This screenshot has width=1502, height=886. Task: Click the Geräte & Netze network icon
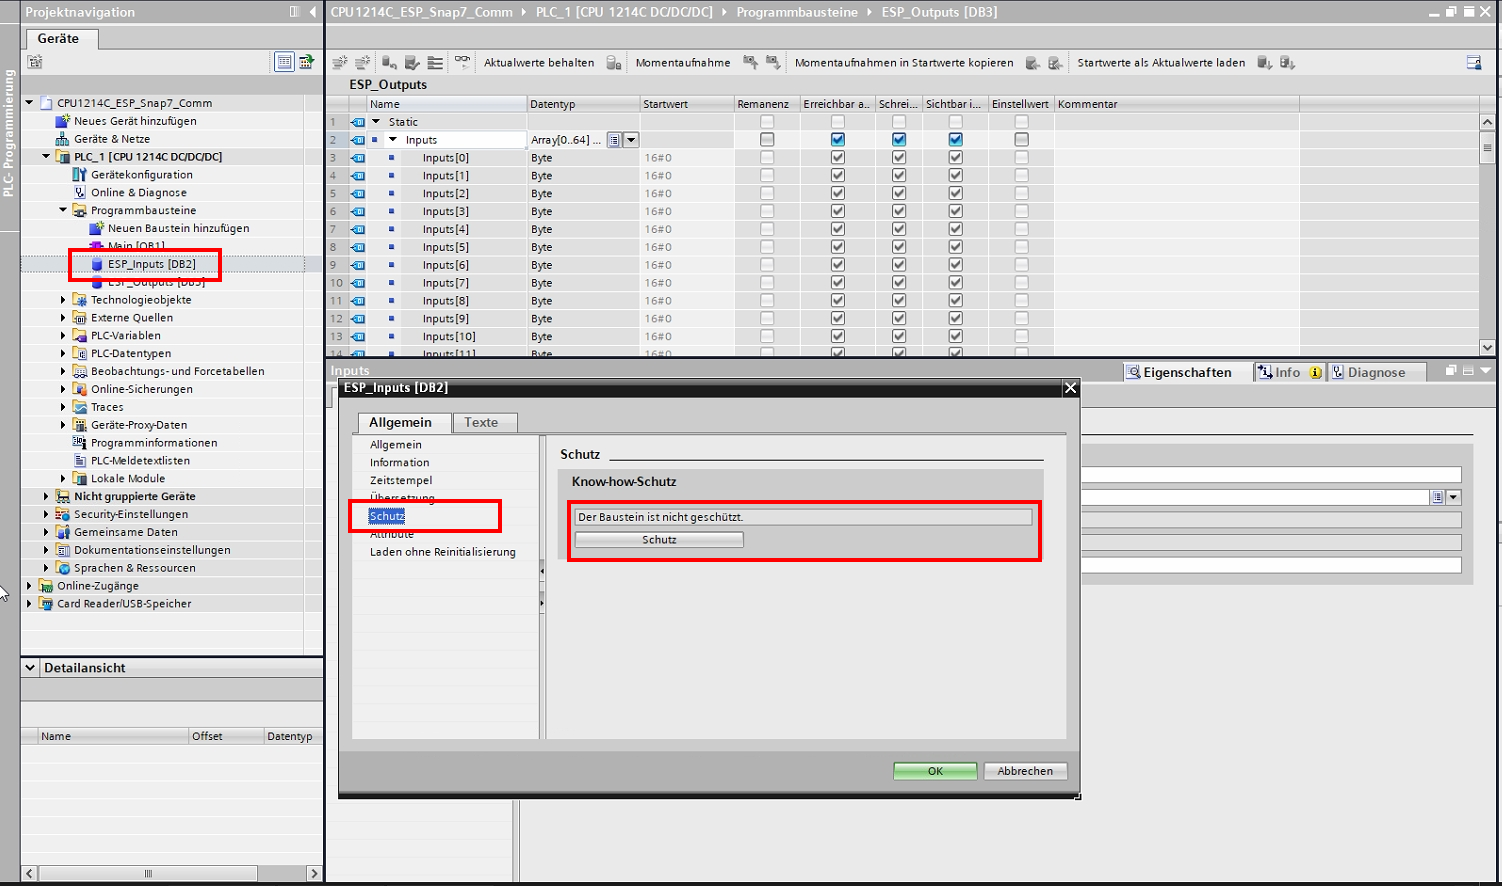point(63,139)
